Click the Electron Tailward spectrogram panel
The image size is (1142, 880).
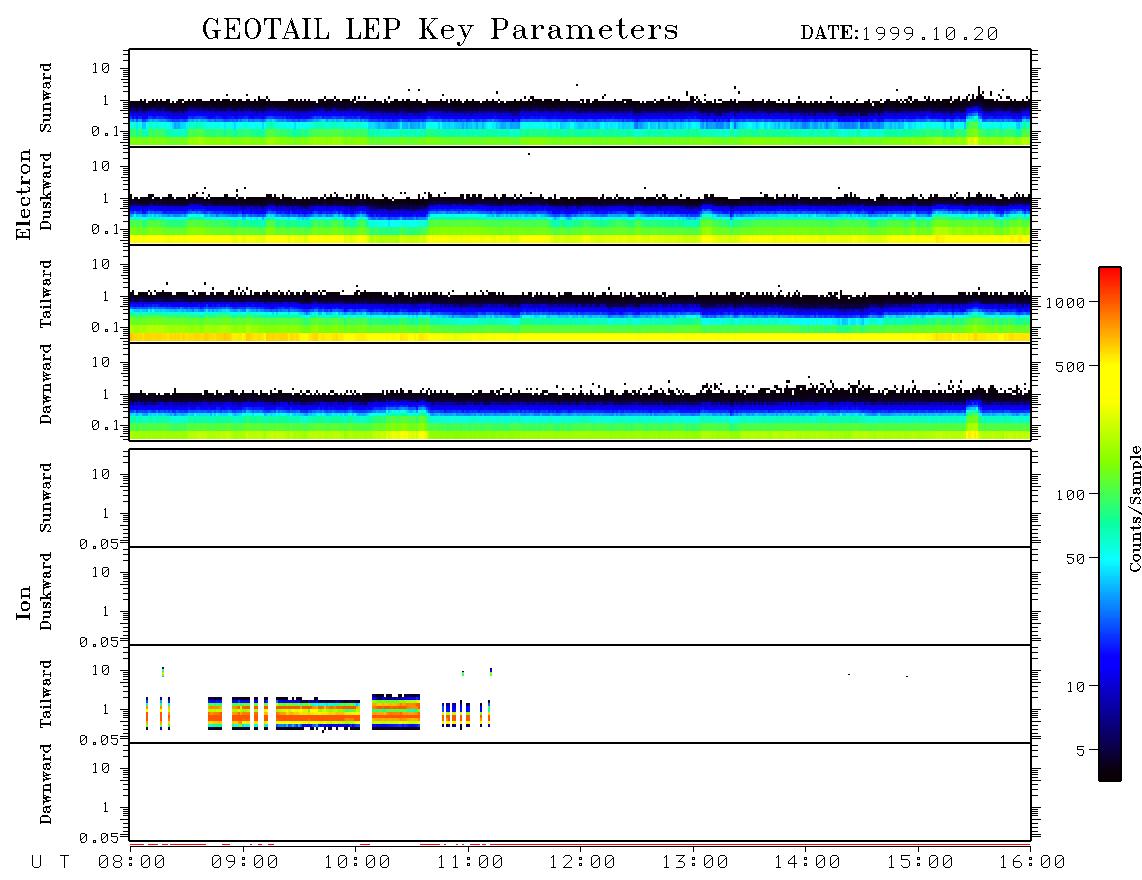click(580, 294)
